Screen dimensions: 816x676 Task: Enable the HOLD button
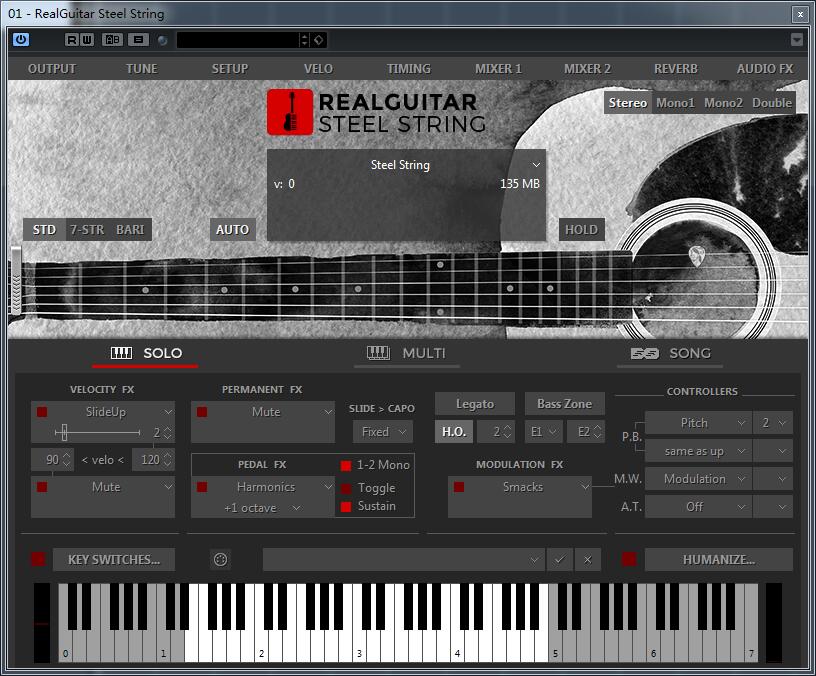581,229
